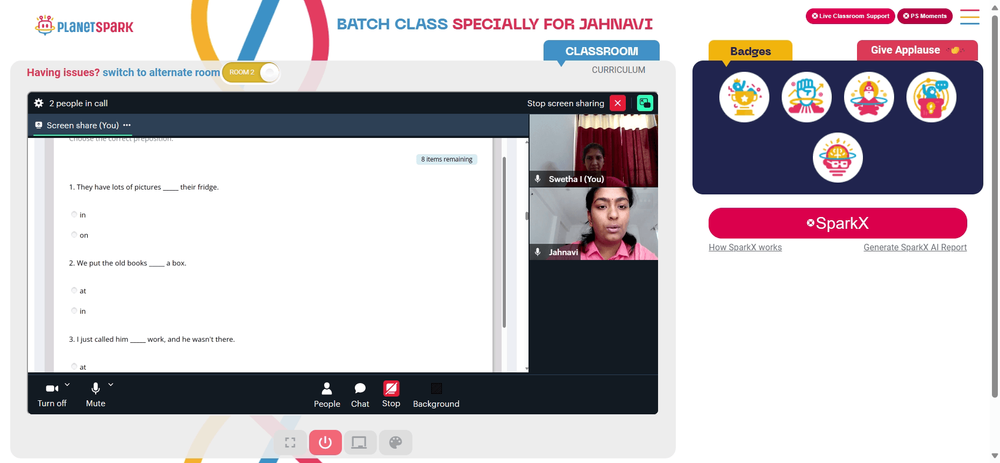Select 'in' for question 2
Image resolution: width=1000 pixels, height=463 pixels.
click(74, 311)
